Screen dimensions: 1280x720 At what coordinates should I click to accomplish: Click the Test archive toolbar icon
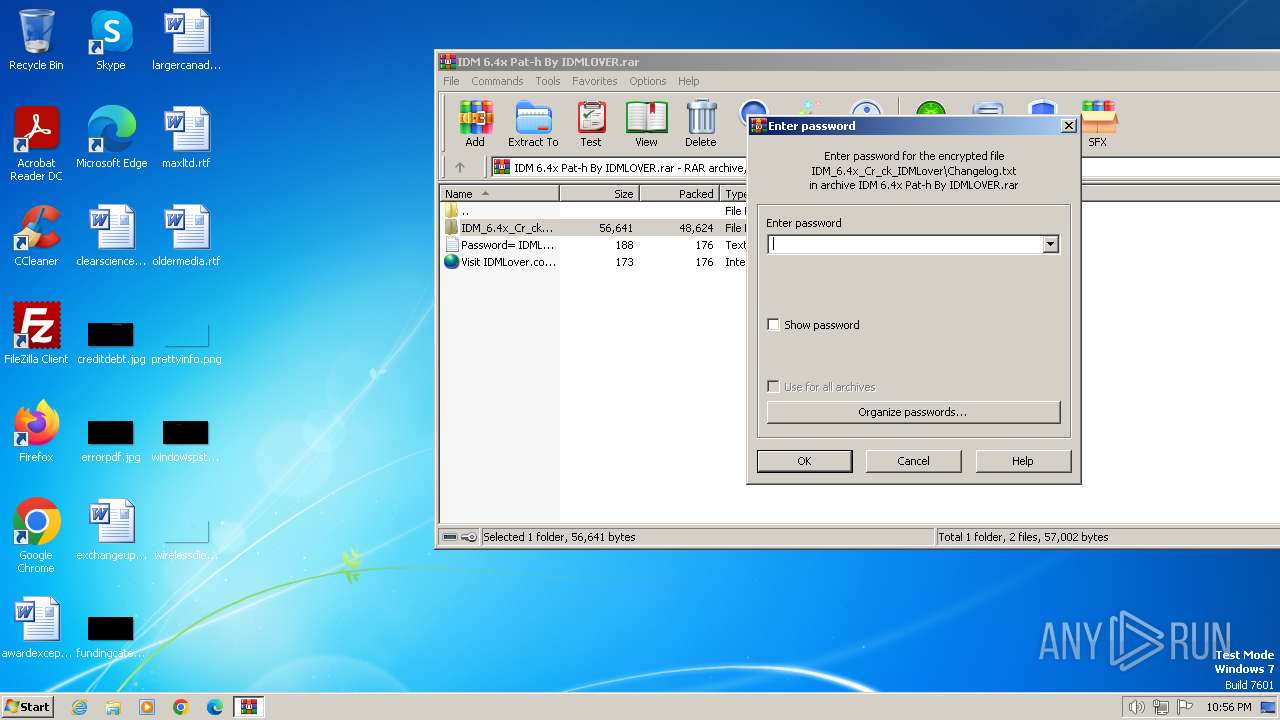(x=591, y=124)
